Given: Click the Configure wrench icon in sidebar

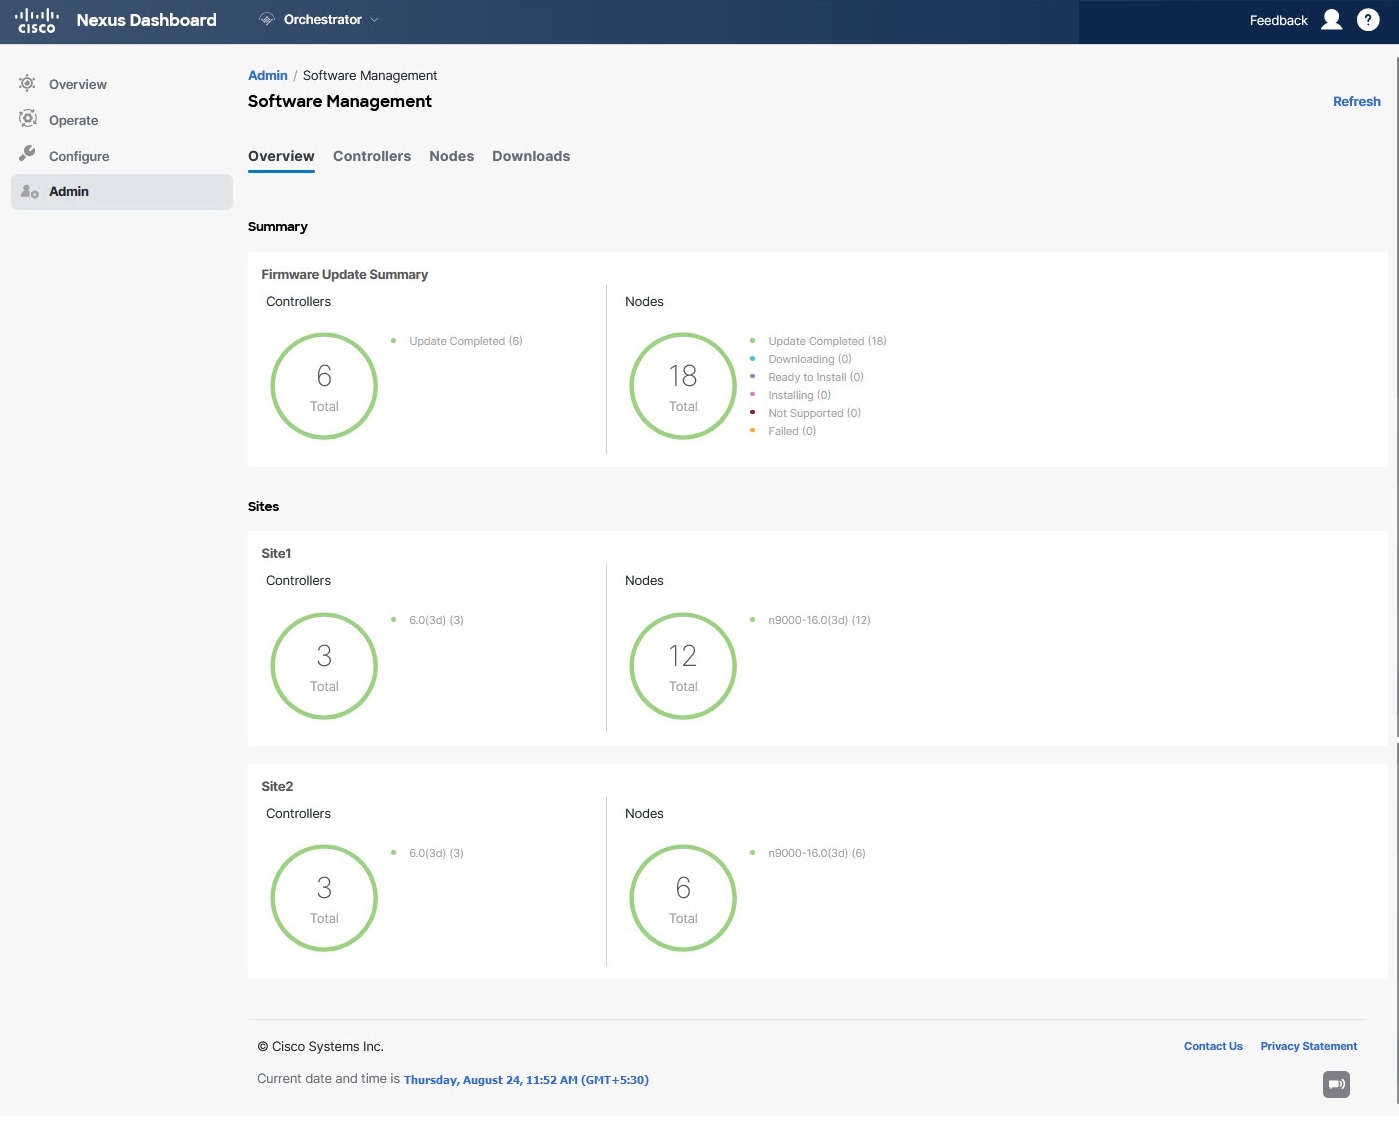Looking at the screenshot, I should point(28,154).
